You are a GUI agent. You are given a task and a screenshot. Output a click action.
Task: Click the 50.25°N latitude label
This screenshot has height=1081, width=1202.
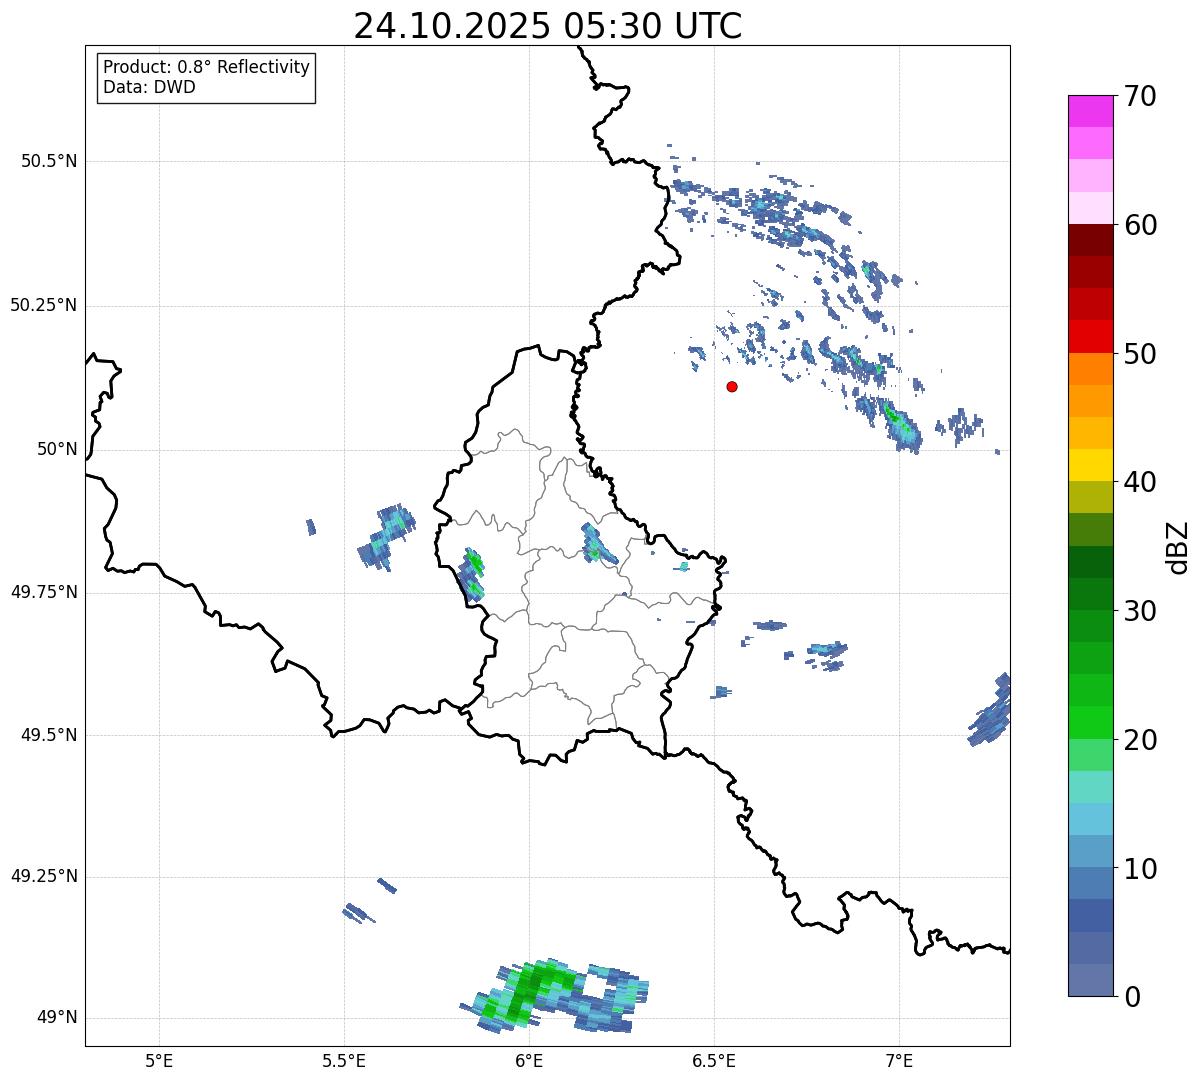click(44, 305)
